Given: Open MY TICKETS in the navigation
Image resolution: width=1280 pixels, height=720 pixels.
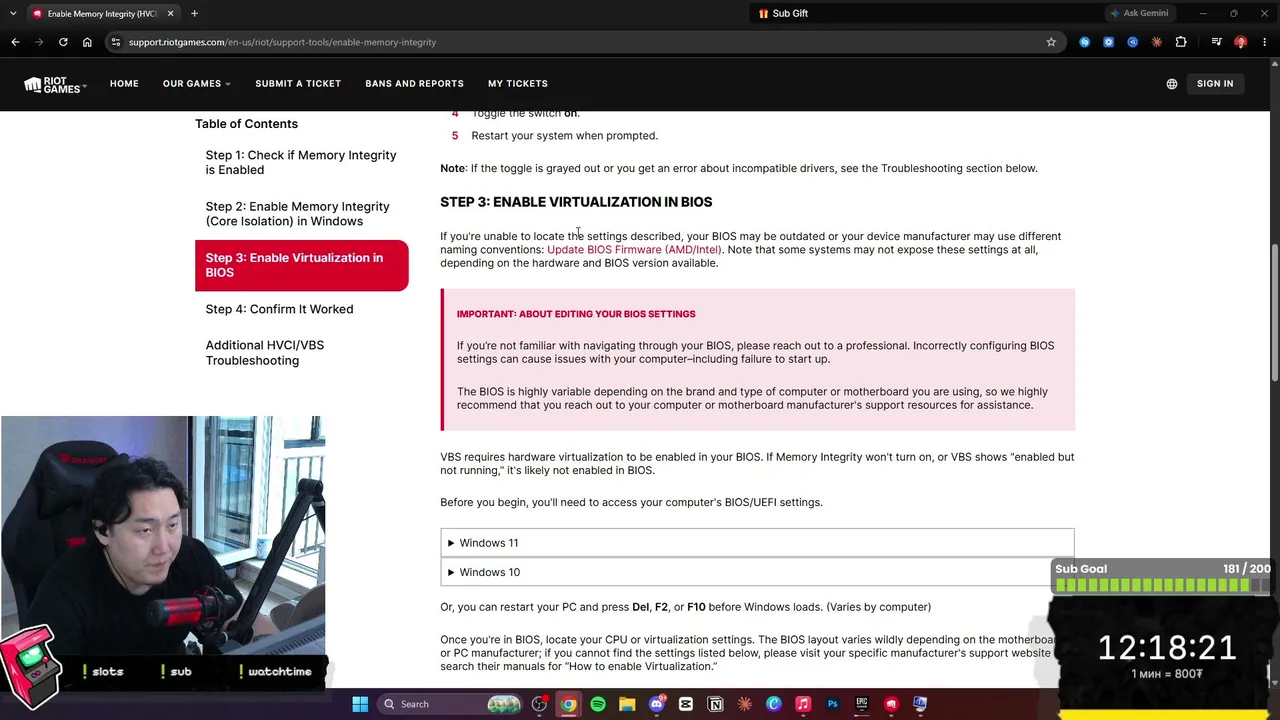Looking at the screenshot, I should pos(518,84).
